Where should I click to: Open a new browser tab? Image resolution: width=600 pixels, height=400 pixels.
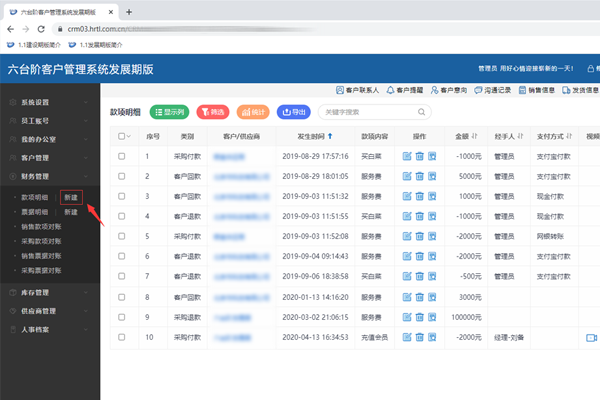point(129,12)
